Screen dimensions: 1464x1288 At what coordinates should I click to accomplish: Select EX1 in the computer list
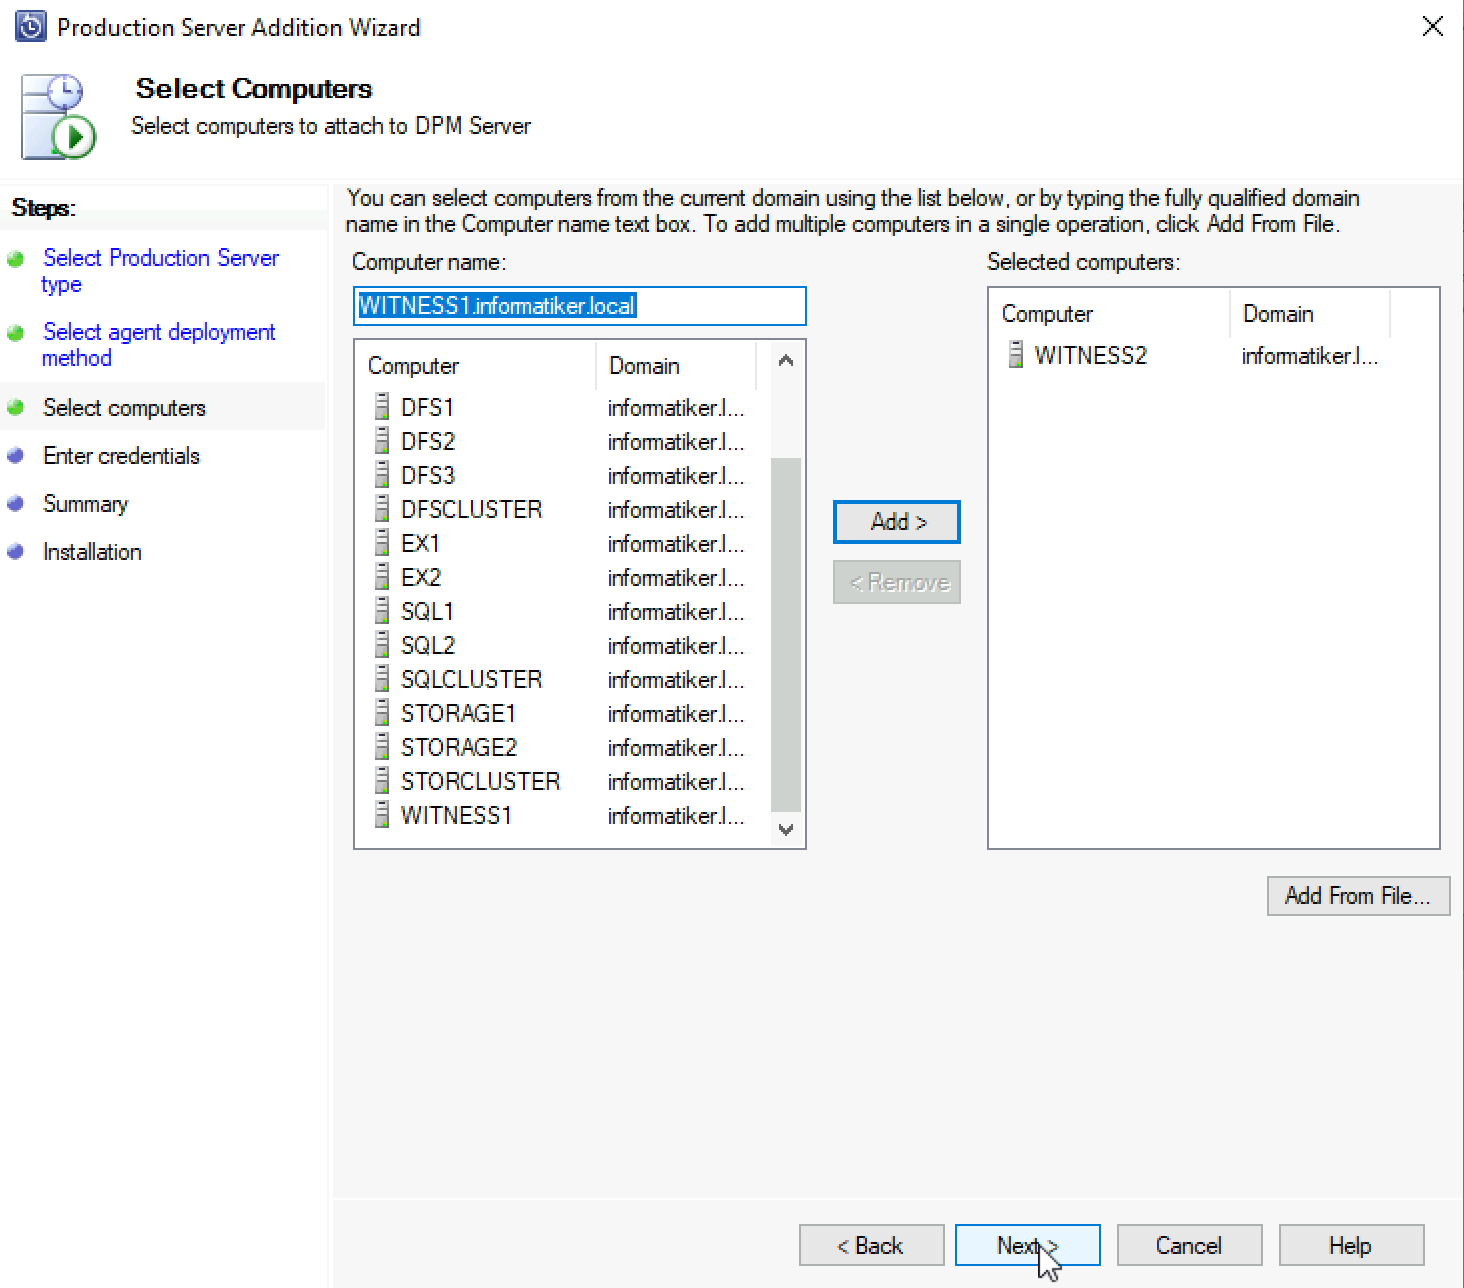(x=420, y=543)
